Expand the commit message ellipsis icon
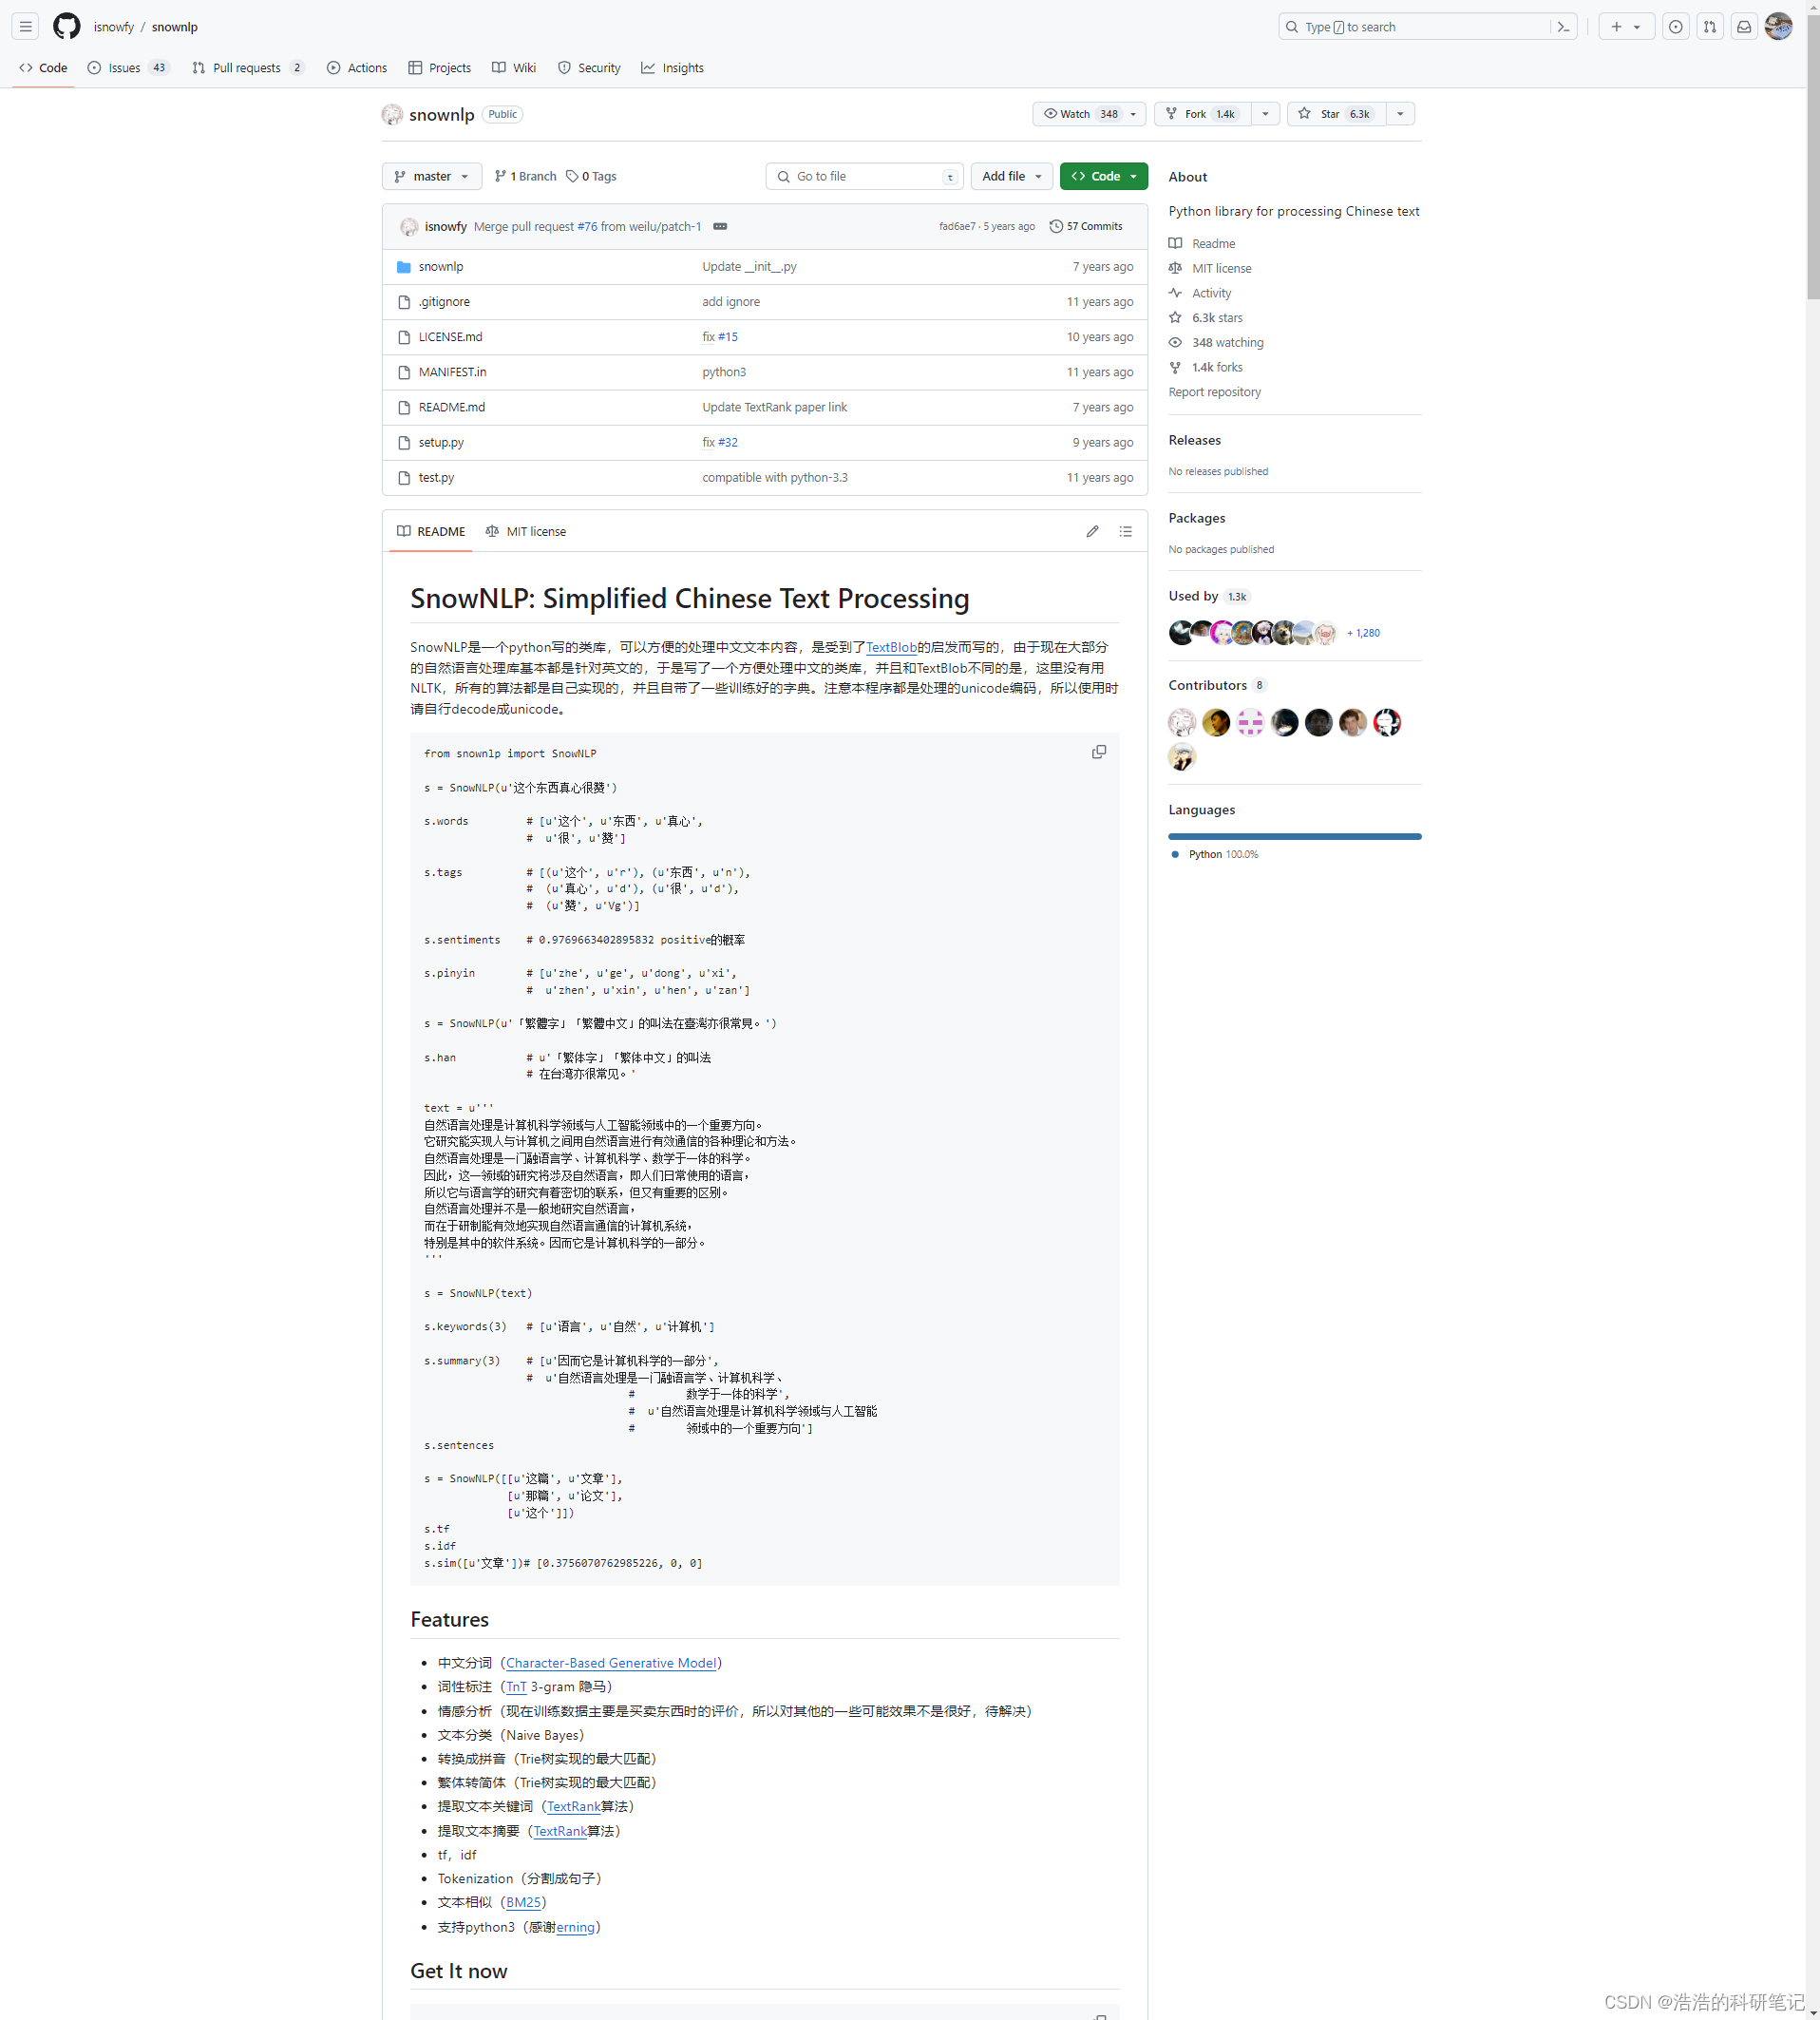The width and height of the screenshot is (1820, 2020). [720, 227]
